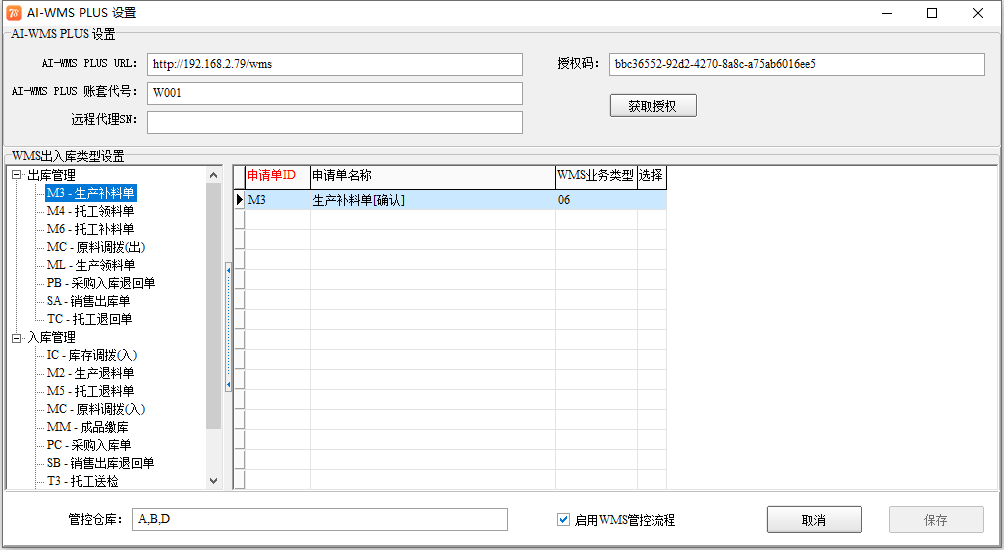Click the 保存 button
Screen dimensions: 1004x550
935,520
